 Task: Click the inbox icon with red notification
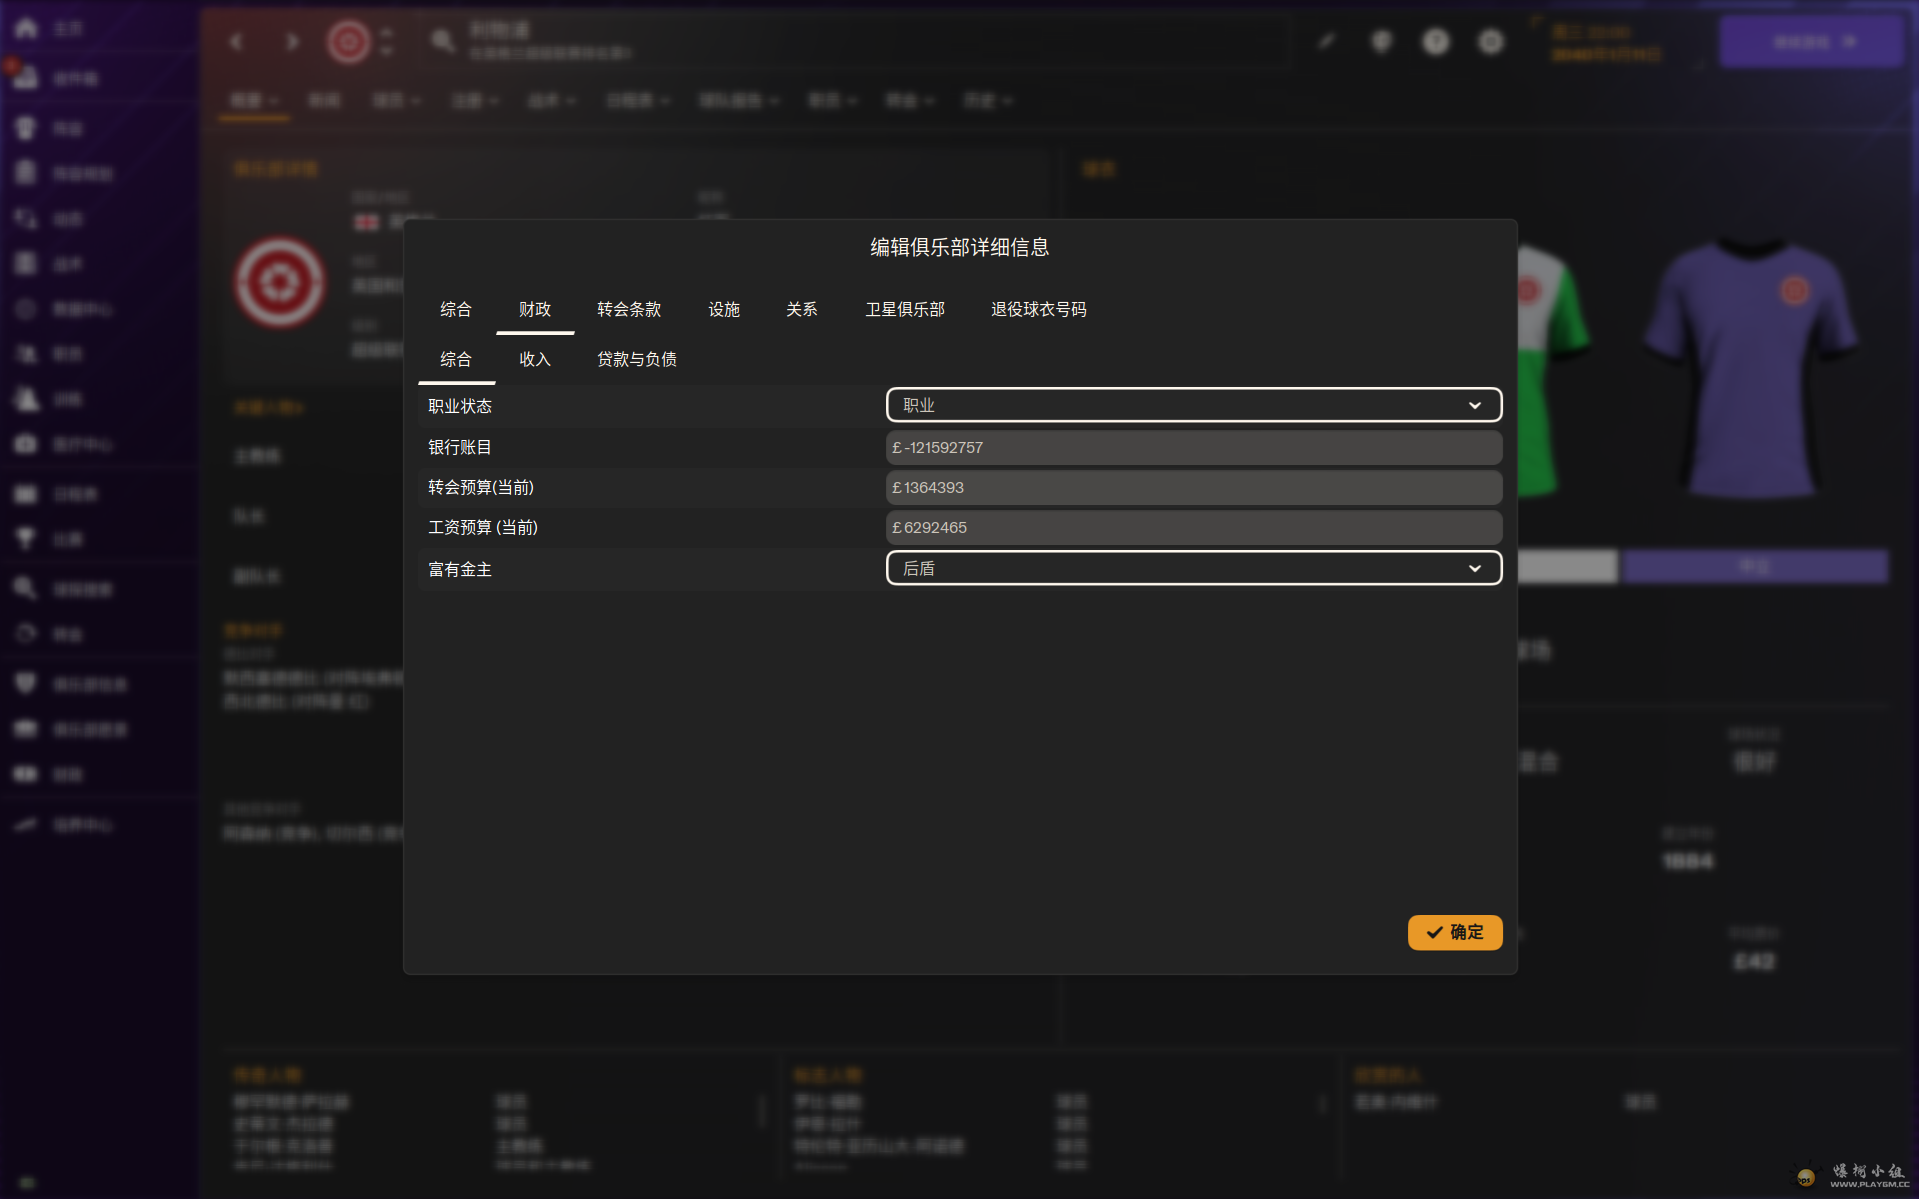(x=26, y=77)
